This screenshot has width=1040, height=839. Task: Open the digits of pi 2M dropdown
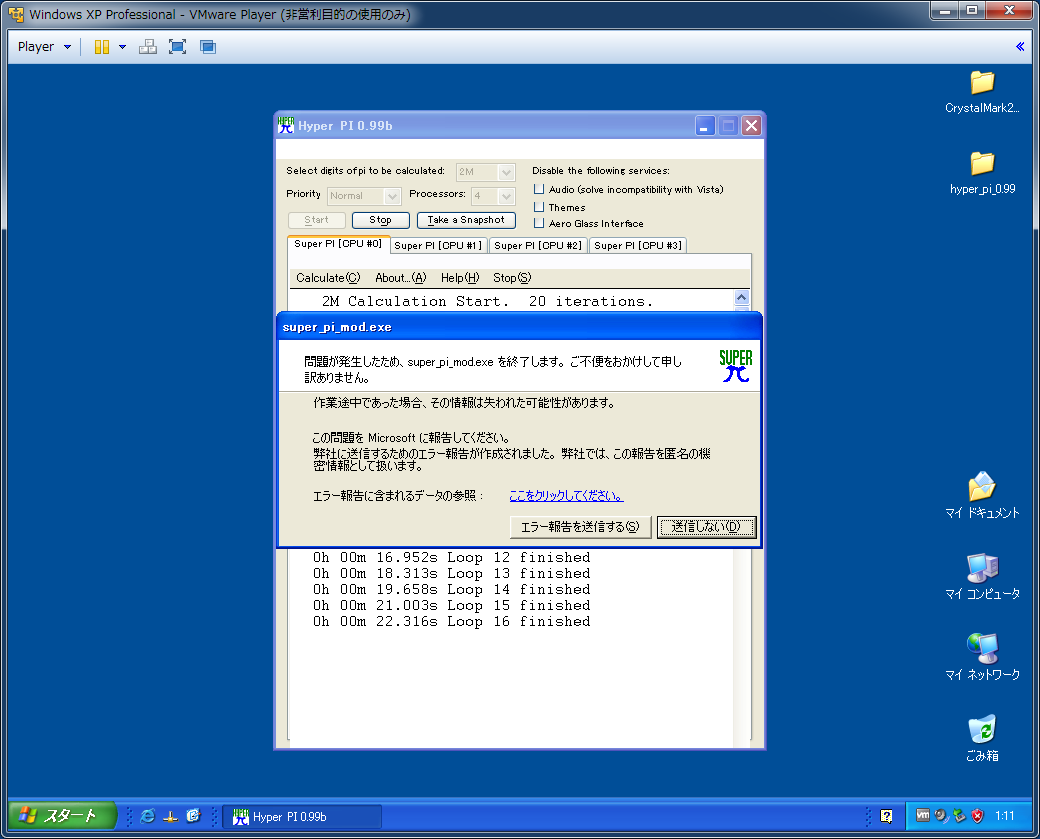coord(486,172)
